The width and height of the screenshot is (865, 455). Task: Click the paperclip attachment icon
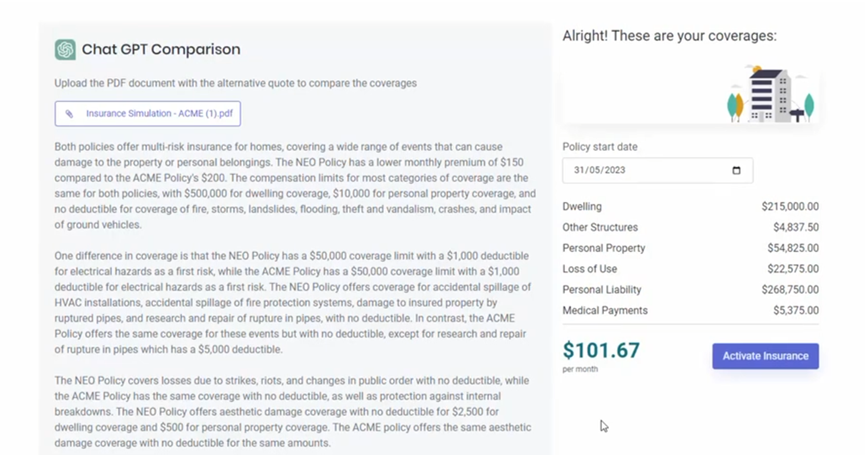tap(69, 114)
